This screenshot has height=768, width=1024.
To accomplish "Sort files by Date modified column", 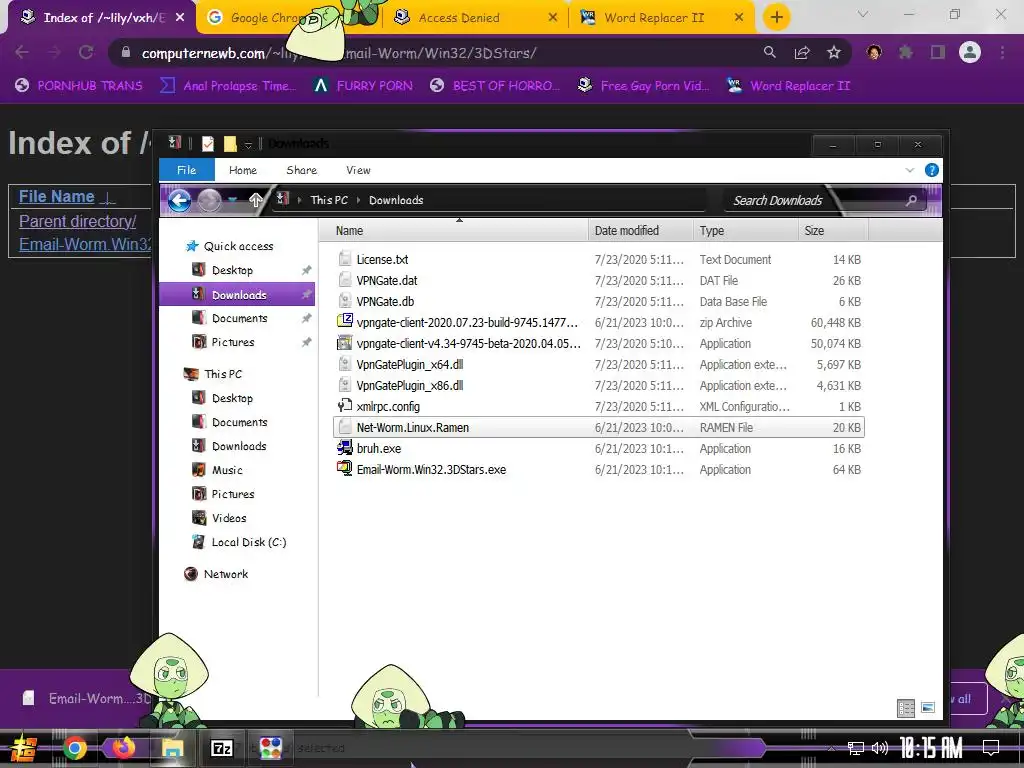I will tap(640, 231).
